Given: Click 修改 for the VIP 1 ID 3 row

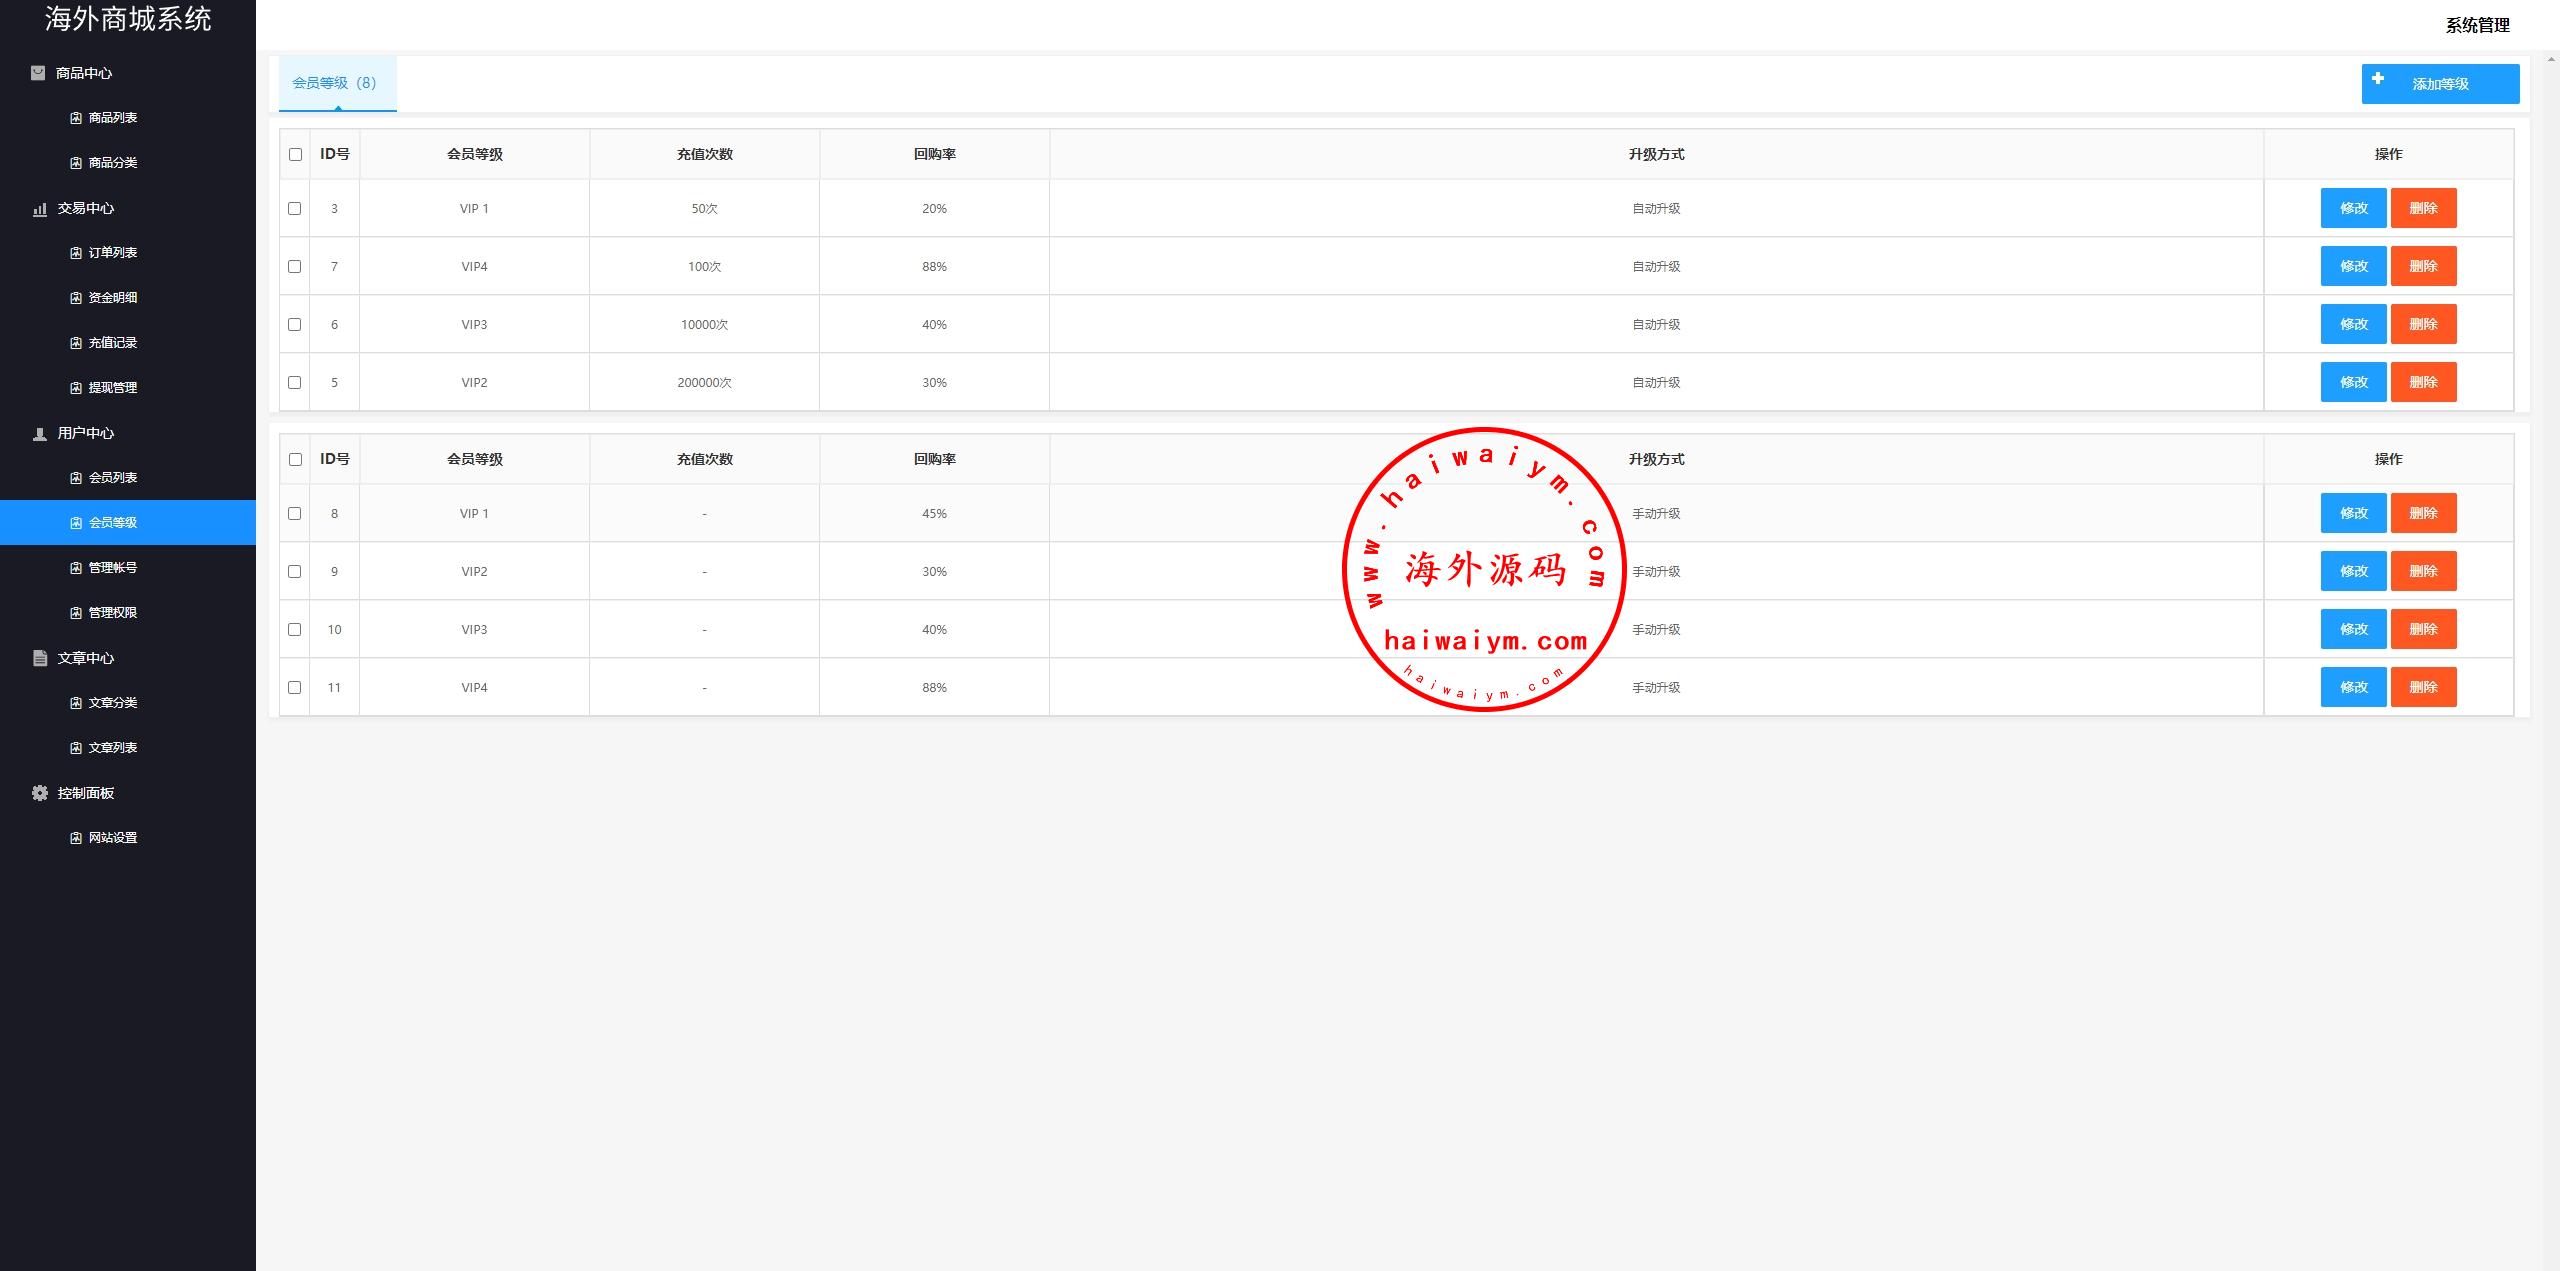Looking at the screenshot, I should click(x=2353, y=208).
